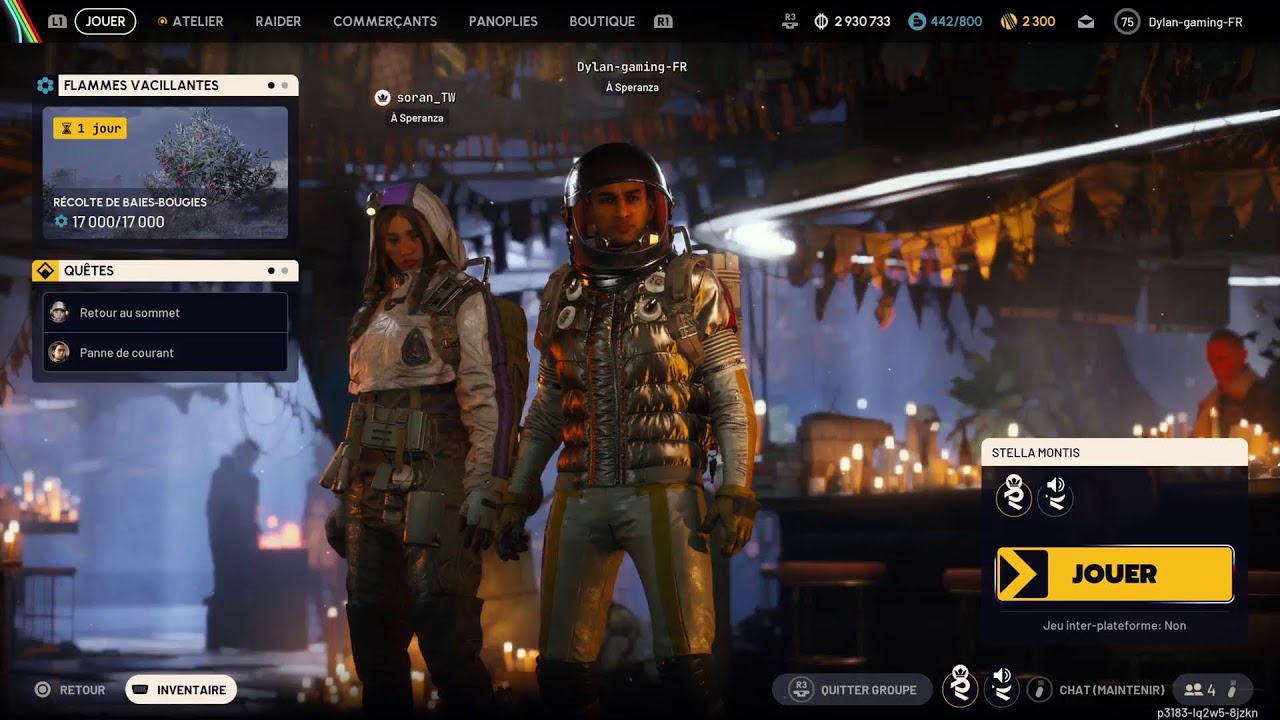This screenshot has height=720, width=1280.
Task: Click the L1 shoulder button icon
Action: [x=58, y=21]
